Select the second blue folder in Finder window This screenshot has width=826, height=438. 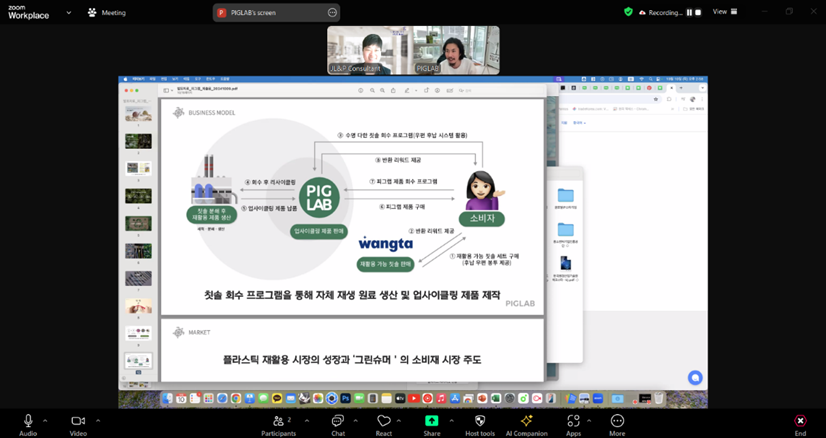point(565,230)
